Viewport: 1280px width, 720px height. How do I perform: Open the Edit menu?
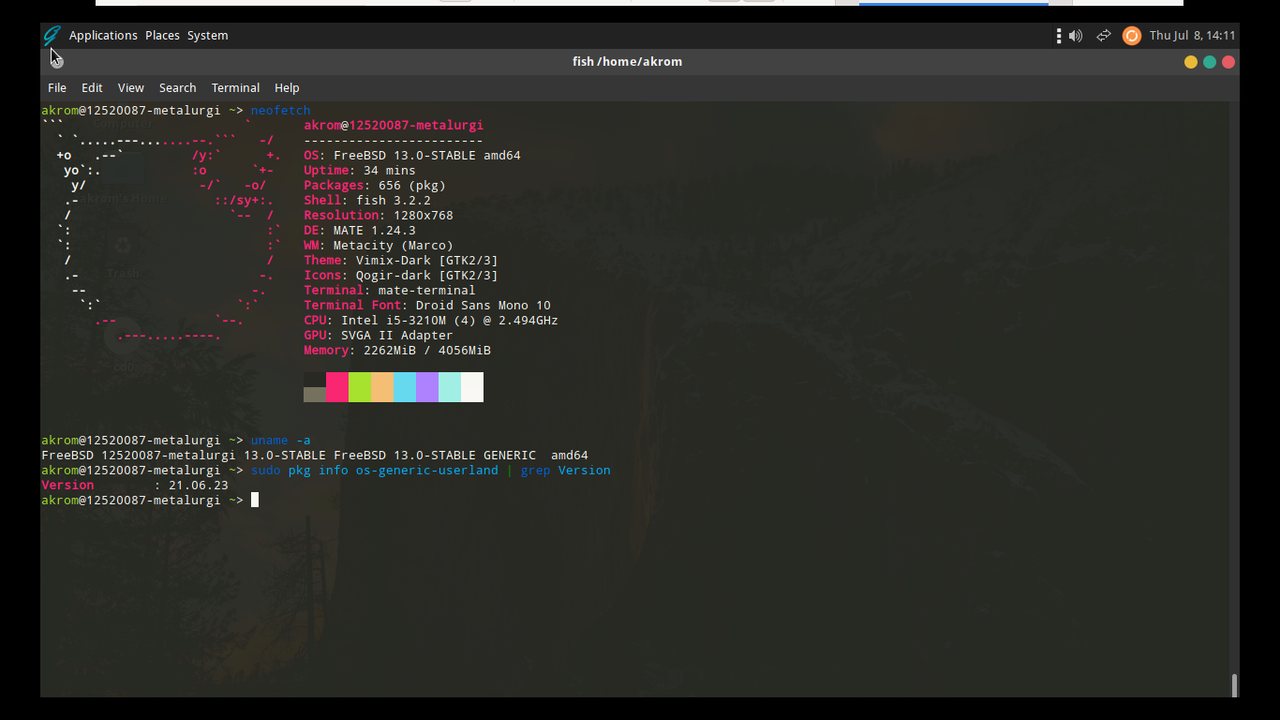[92, 88]
